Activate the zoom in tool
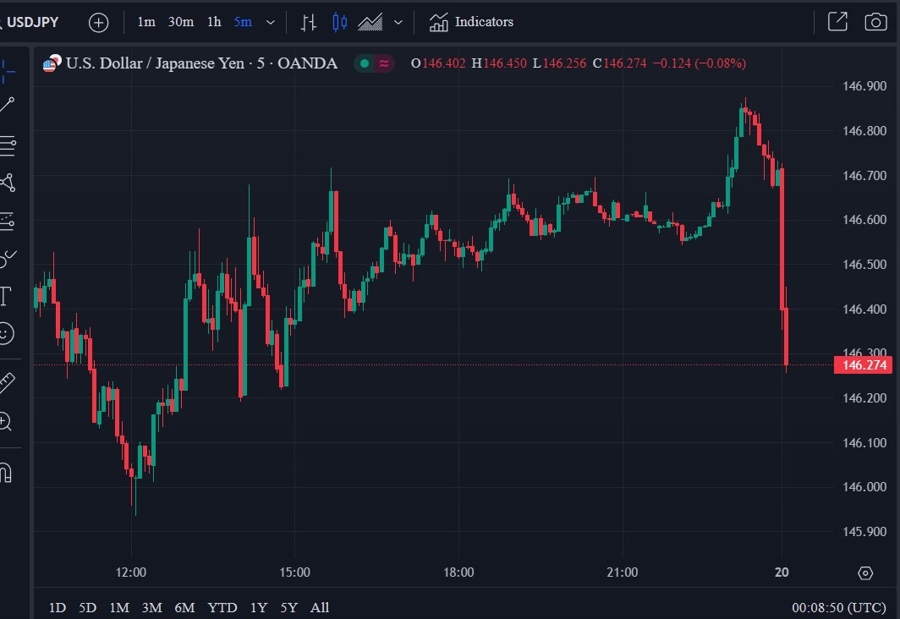 7,422
